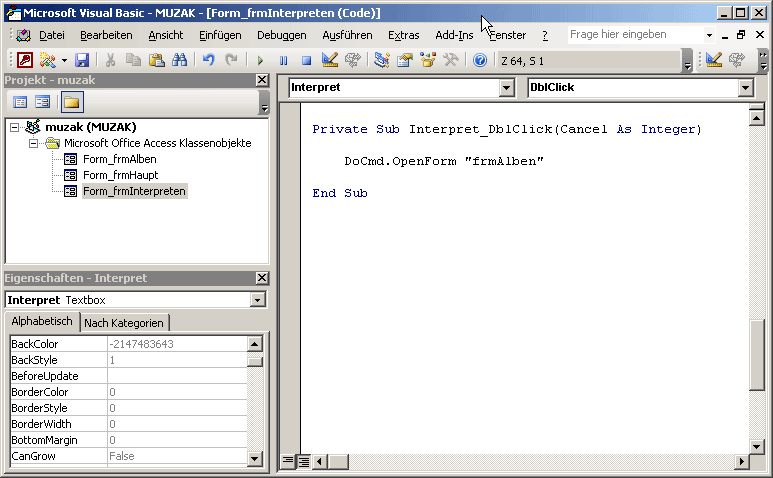Click the Access VBA icon left of Datei

tap(23, 35)
